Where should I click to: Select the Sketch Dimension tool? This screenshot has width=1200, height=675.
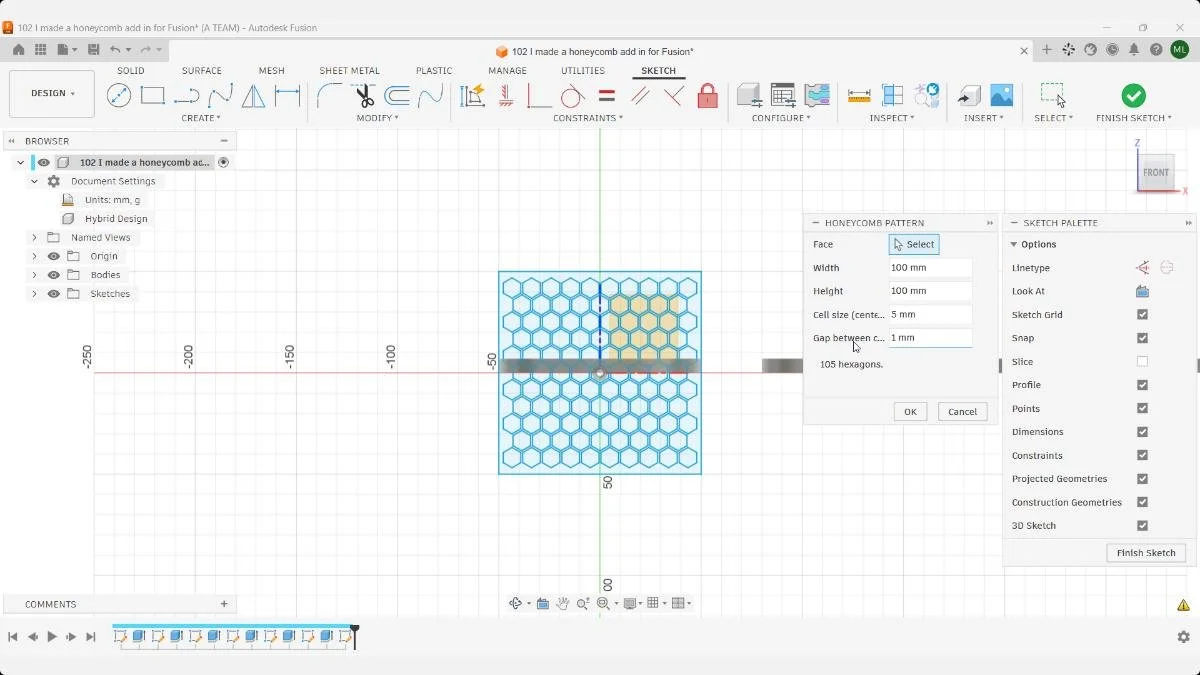pyautogui.click(x=288, y=96)
